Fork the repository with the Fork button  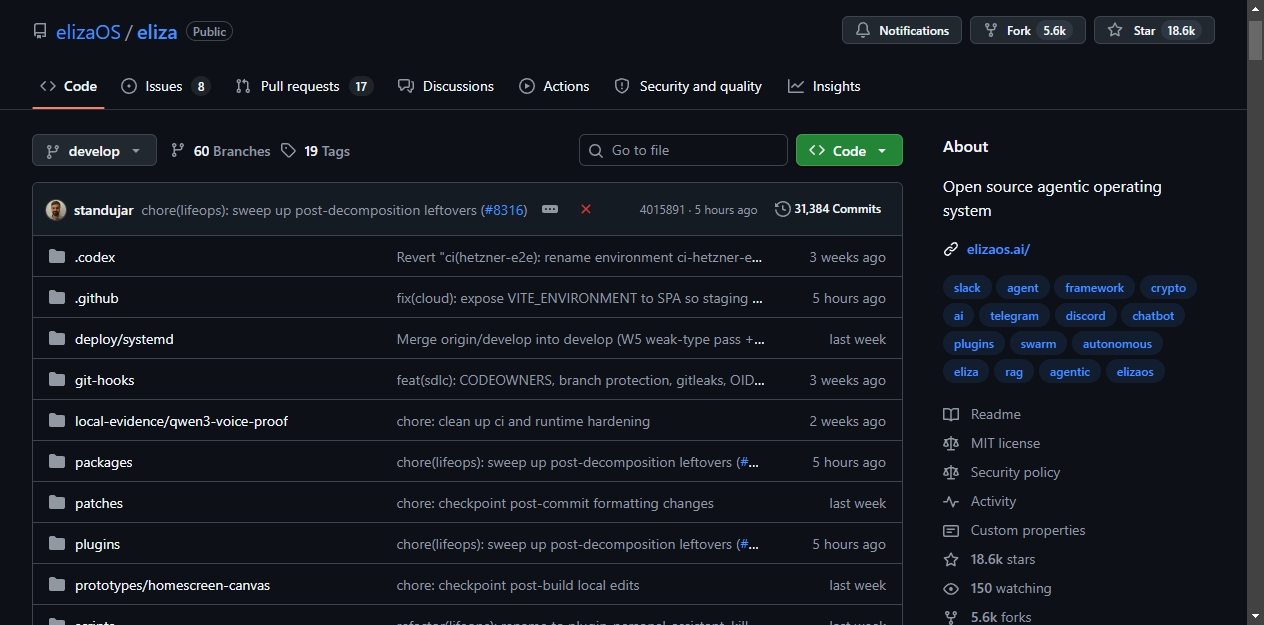coord(1027,30)
